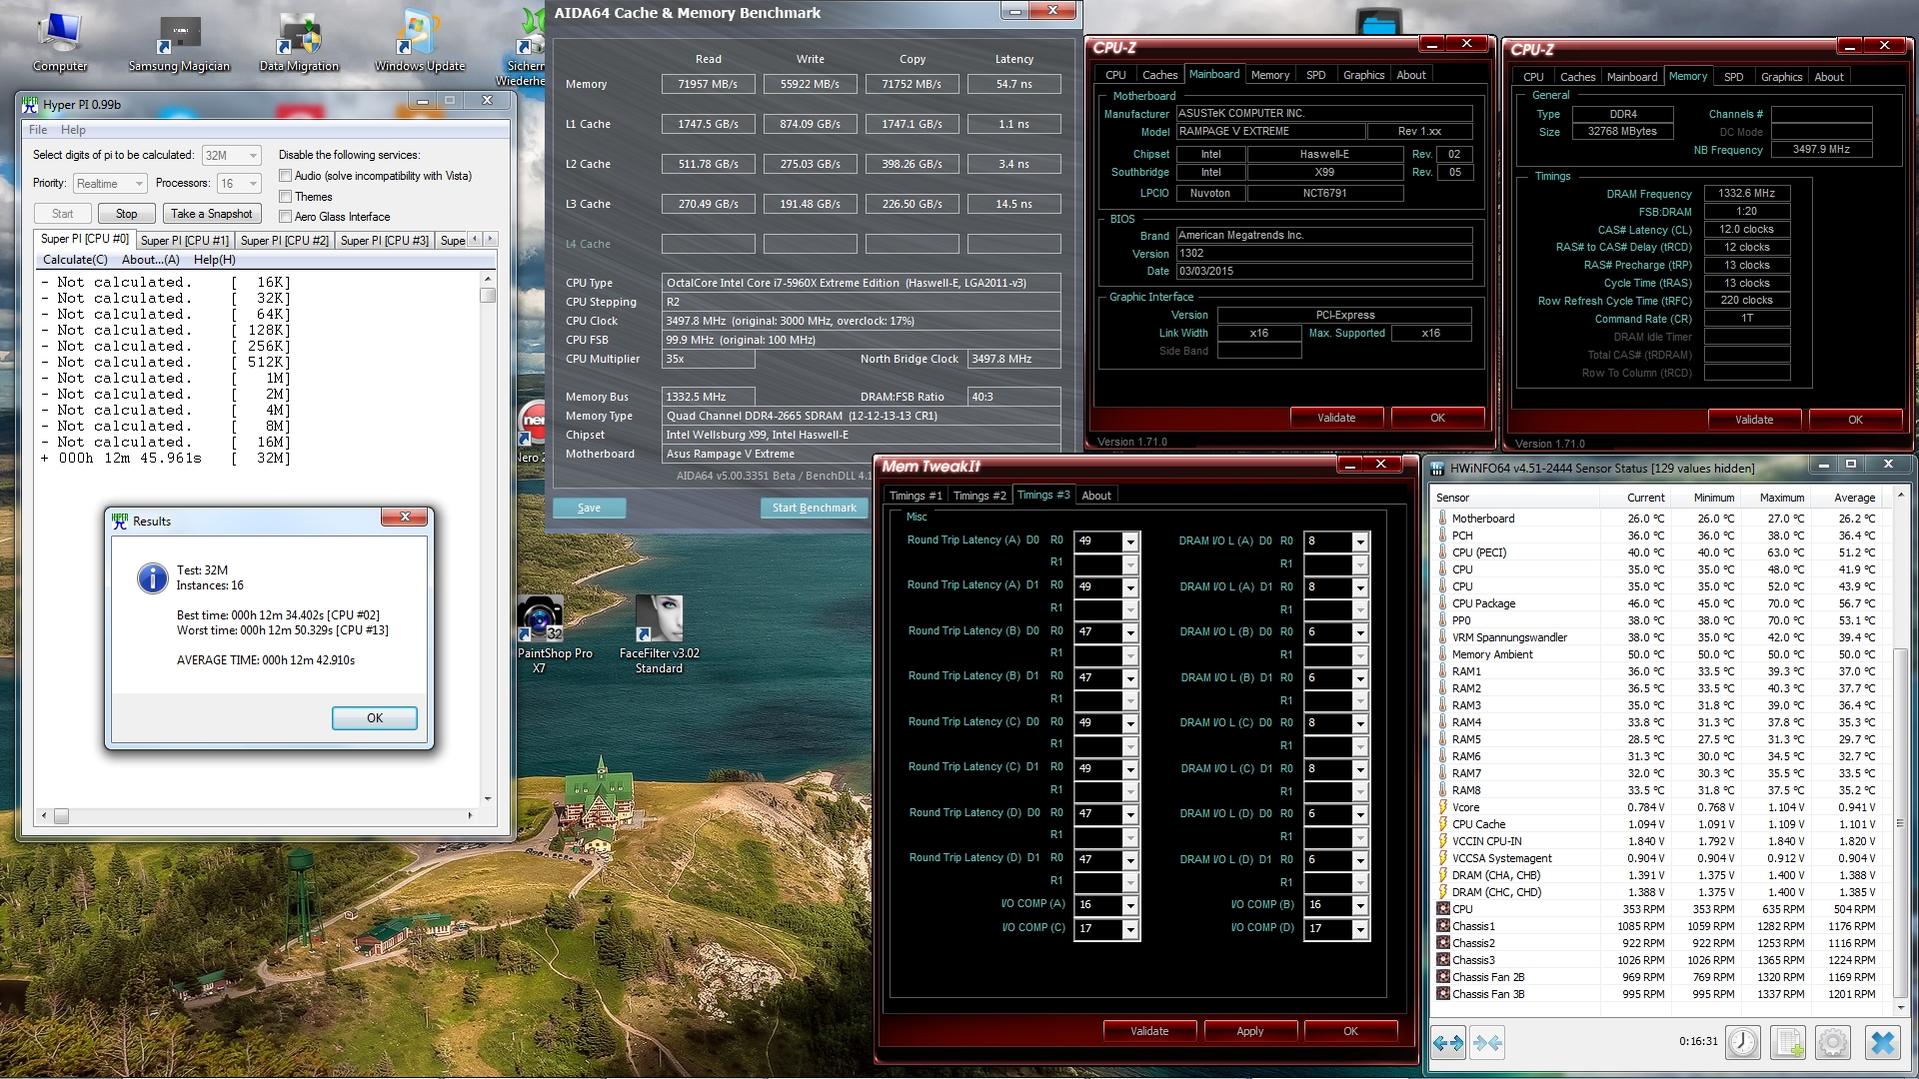Screen dimensions: 1919x1079
Task: Launch PaintShop Pro X7 from the desktop
Action: click(540, 634)
